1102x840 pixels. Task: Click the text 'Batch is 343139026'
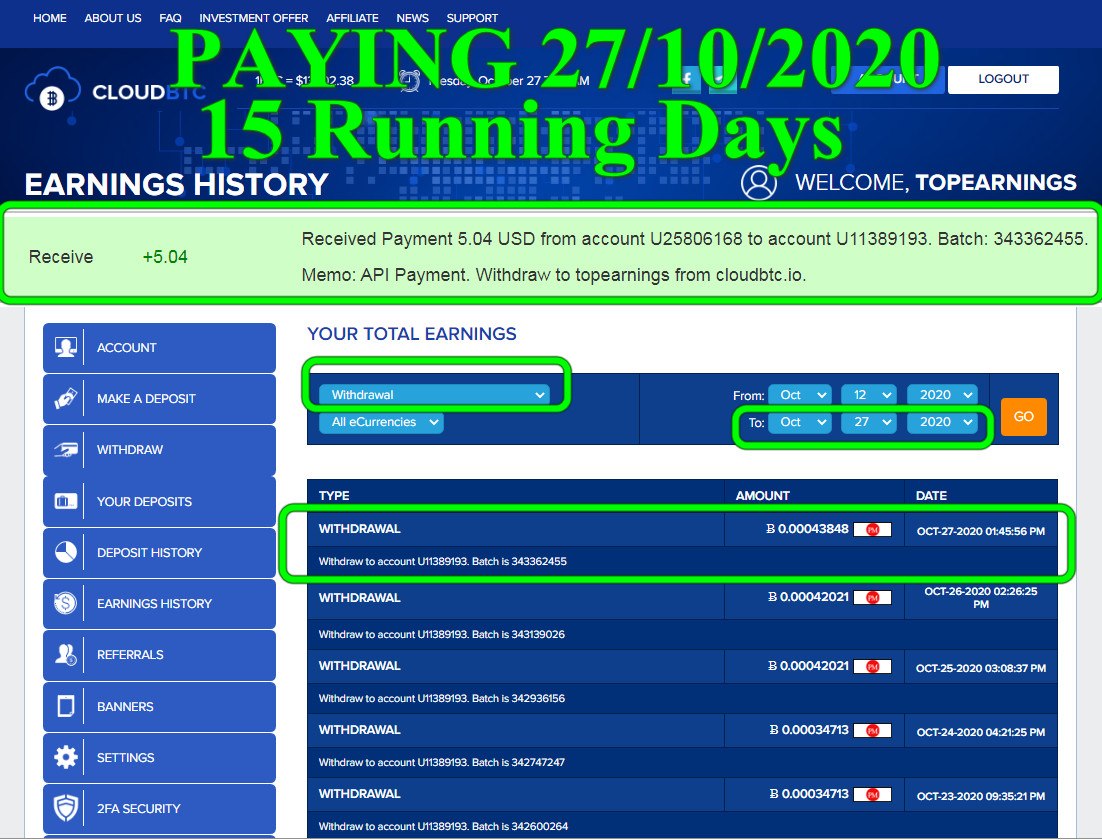point(518,634)
